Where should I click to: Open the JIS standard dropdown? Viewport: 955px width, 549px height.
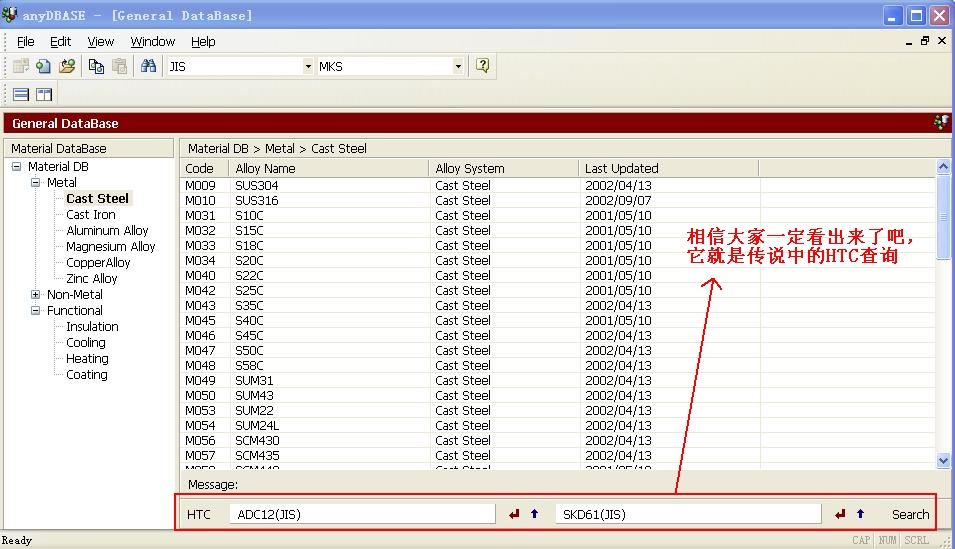tap(308, 66)
